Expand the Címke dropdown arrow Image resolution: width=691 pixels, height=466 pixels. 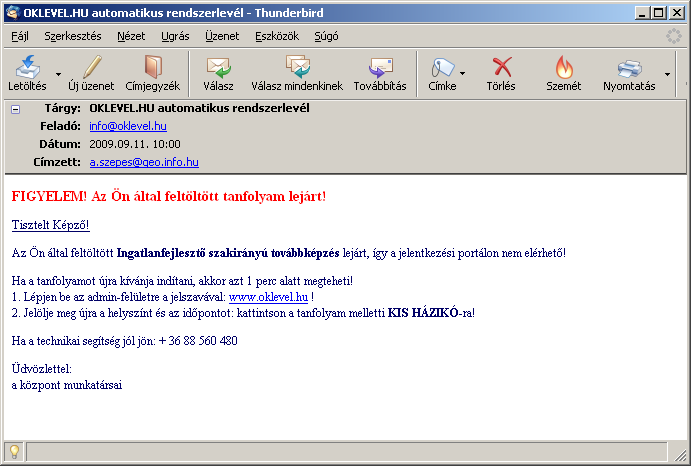click(x=462, y=73)
